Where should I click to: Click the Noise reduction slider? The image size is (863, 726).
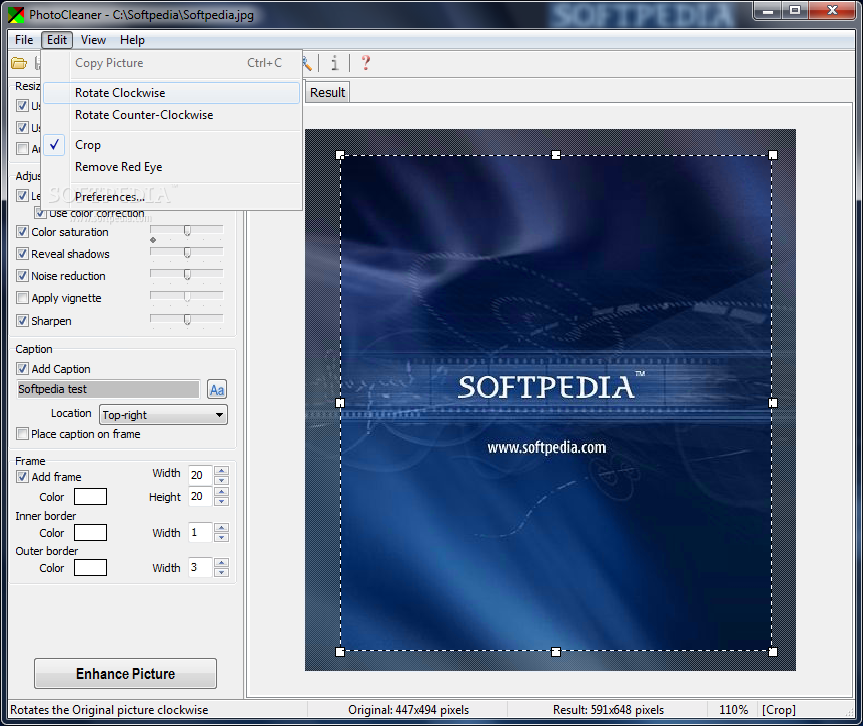187,274
